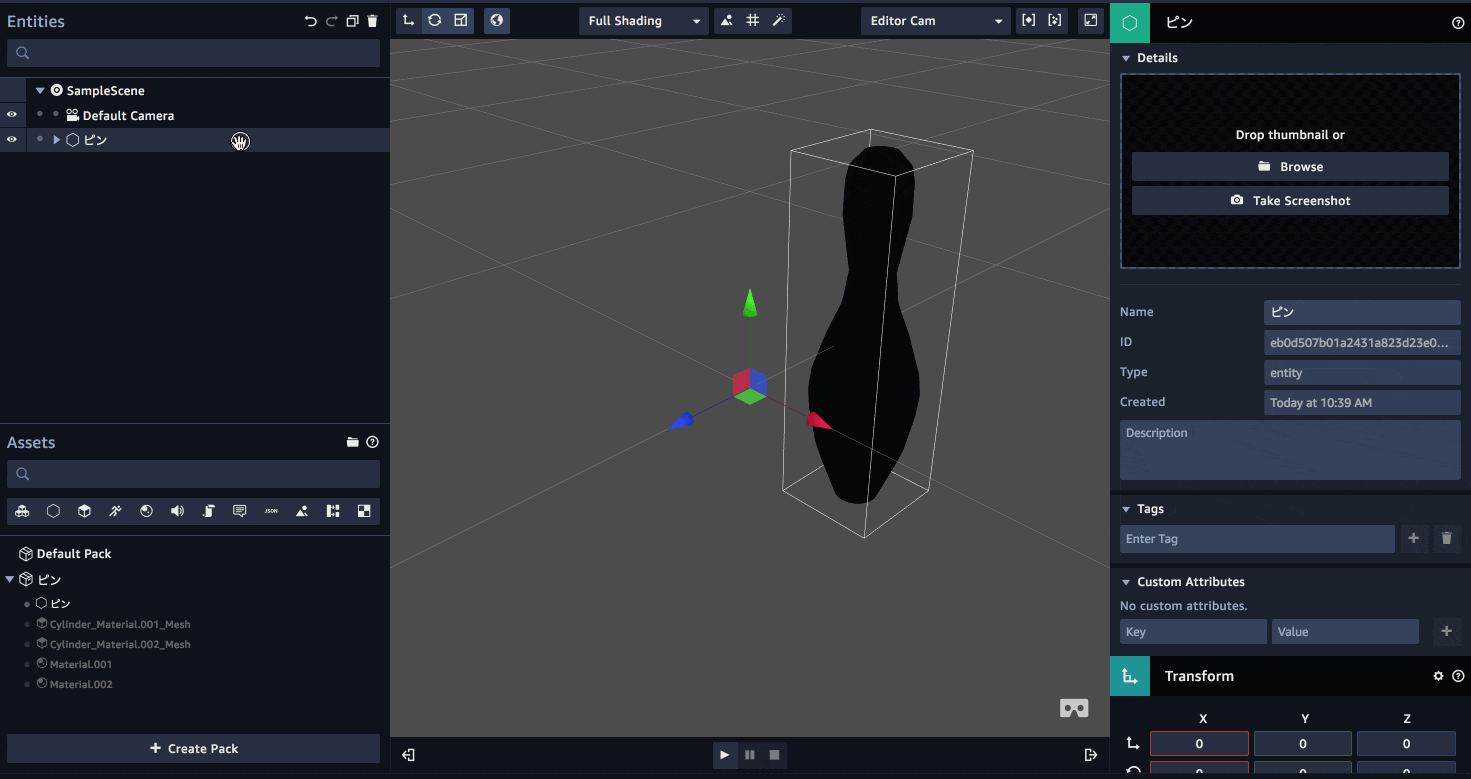Image resolution: width=1471 pixels, height=779 pixels.
Task: Activate the rotate tool
Action: click(x=435, y=20)
